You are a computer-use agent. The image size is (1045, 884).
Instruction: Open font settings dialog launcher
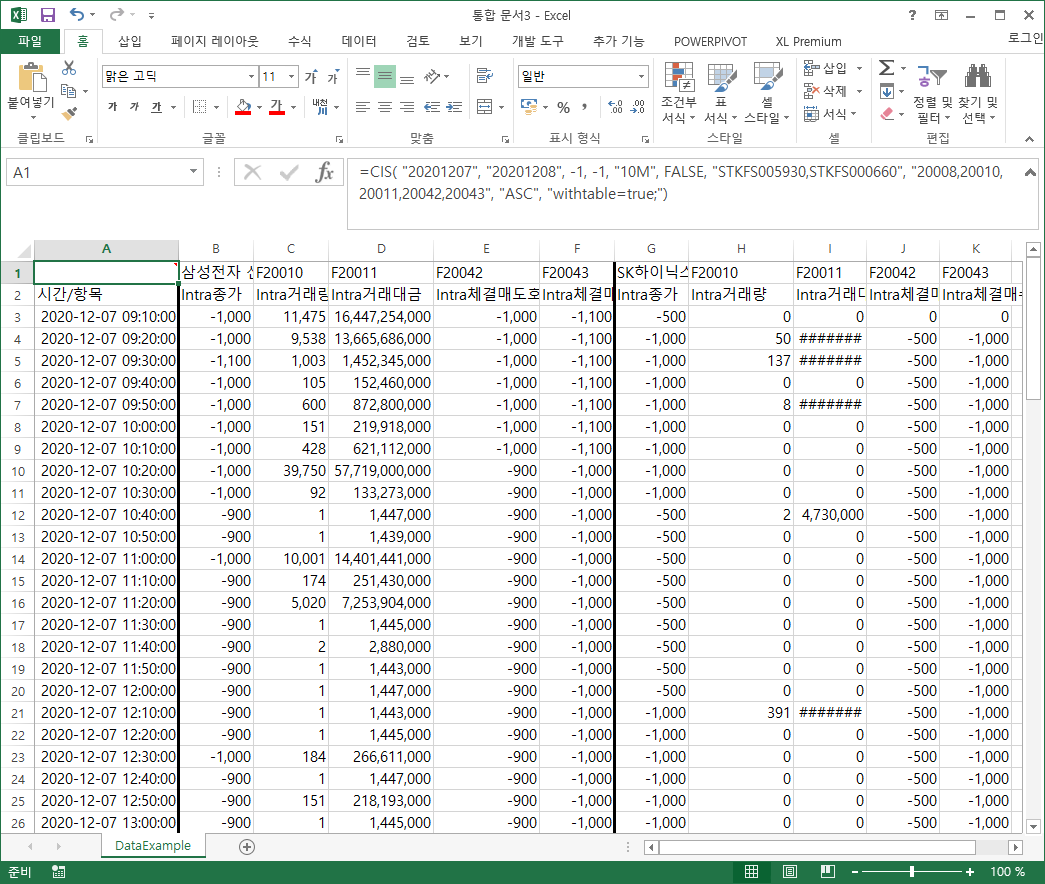[x=339, y=139]
